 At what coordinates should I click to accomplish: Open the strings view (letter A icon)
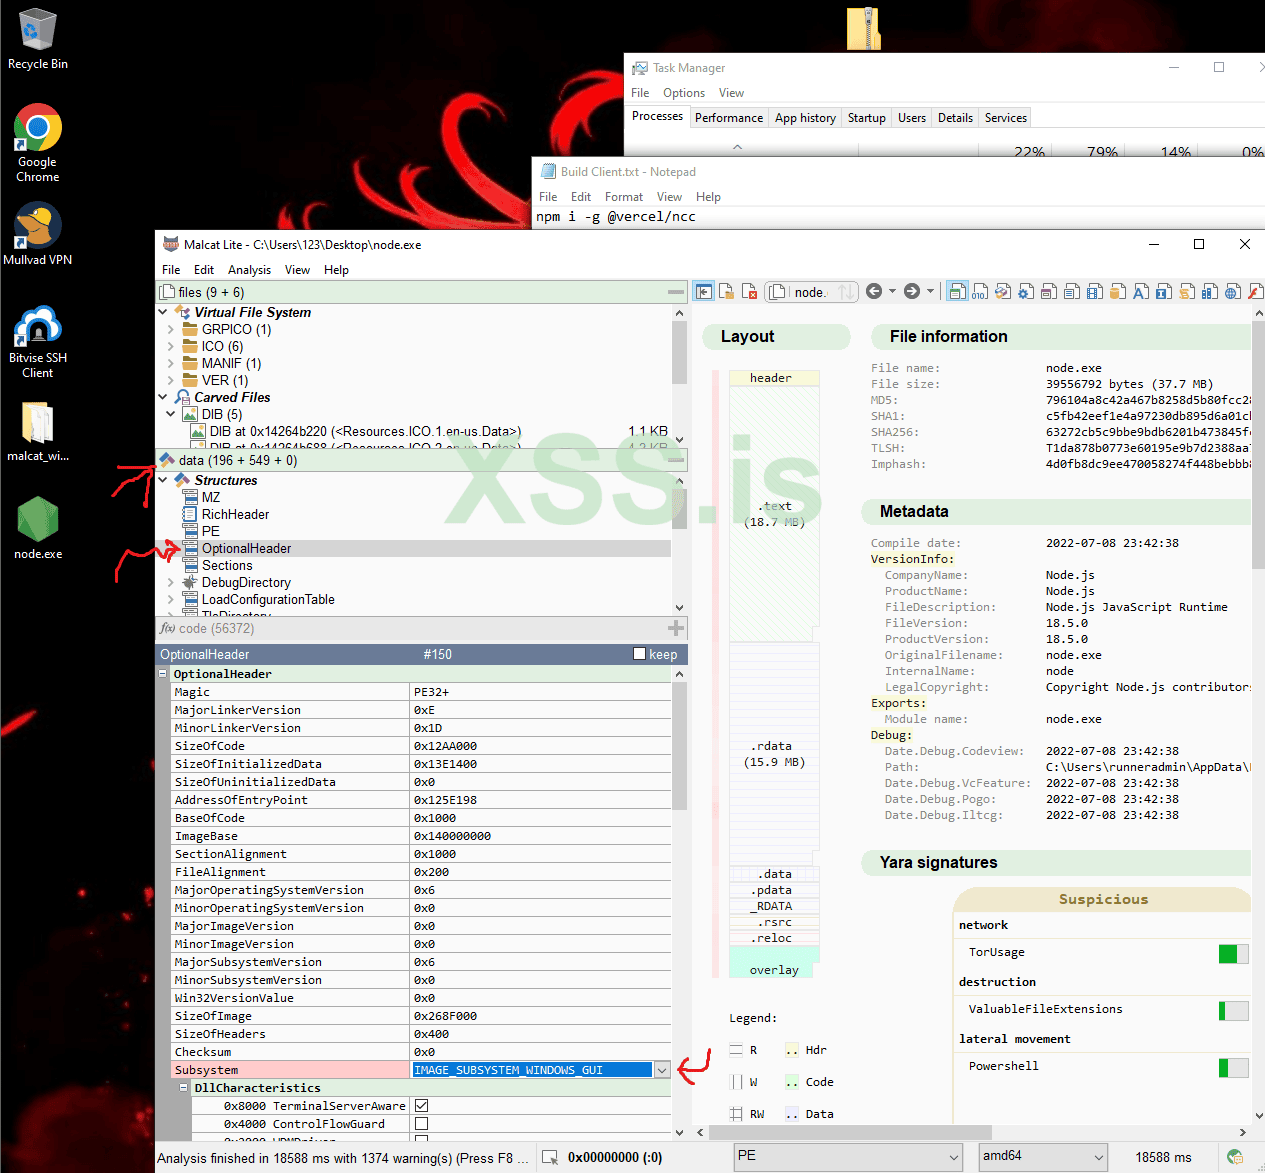click(x=1140, y=292)
